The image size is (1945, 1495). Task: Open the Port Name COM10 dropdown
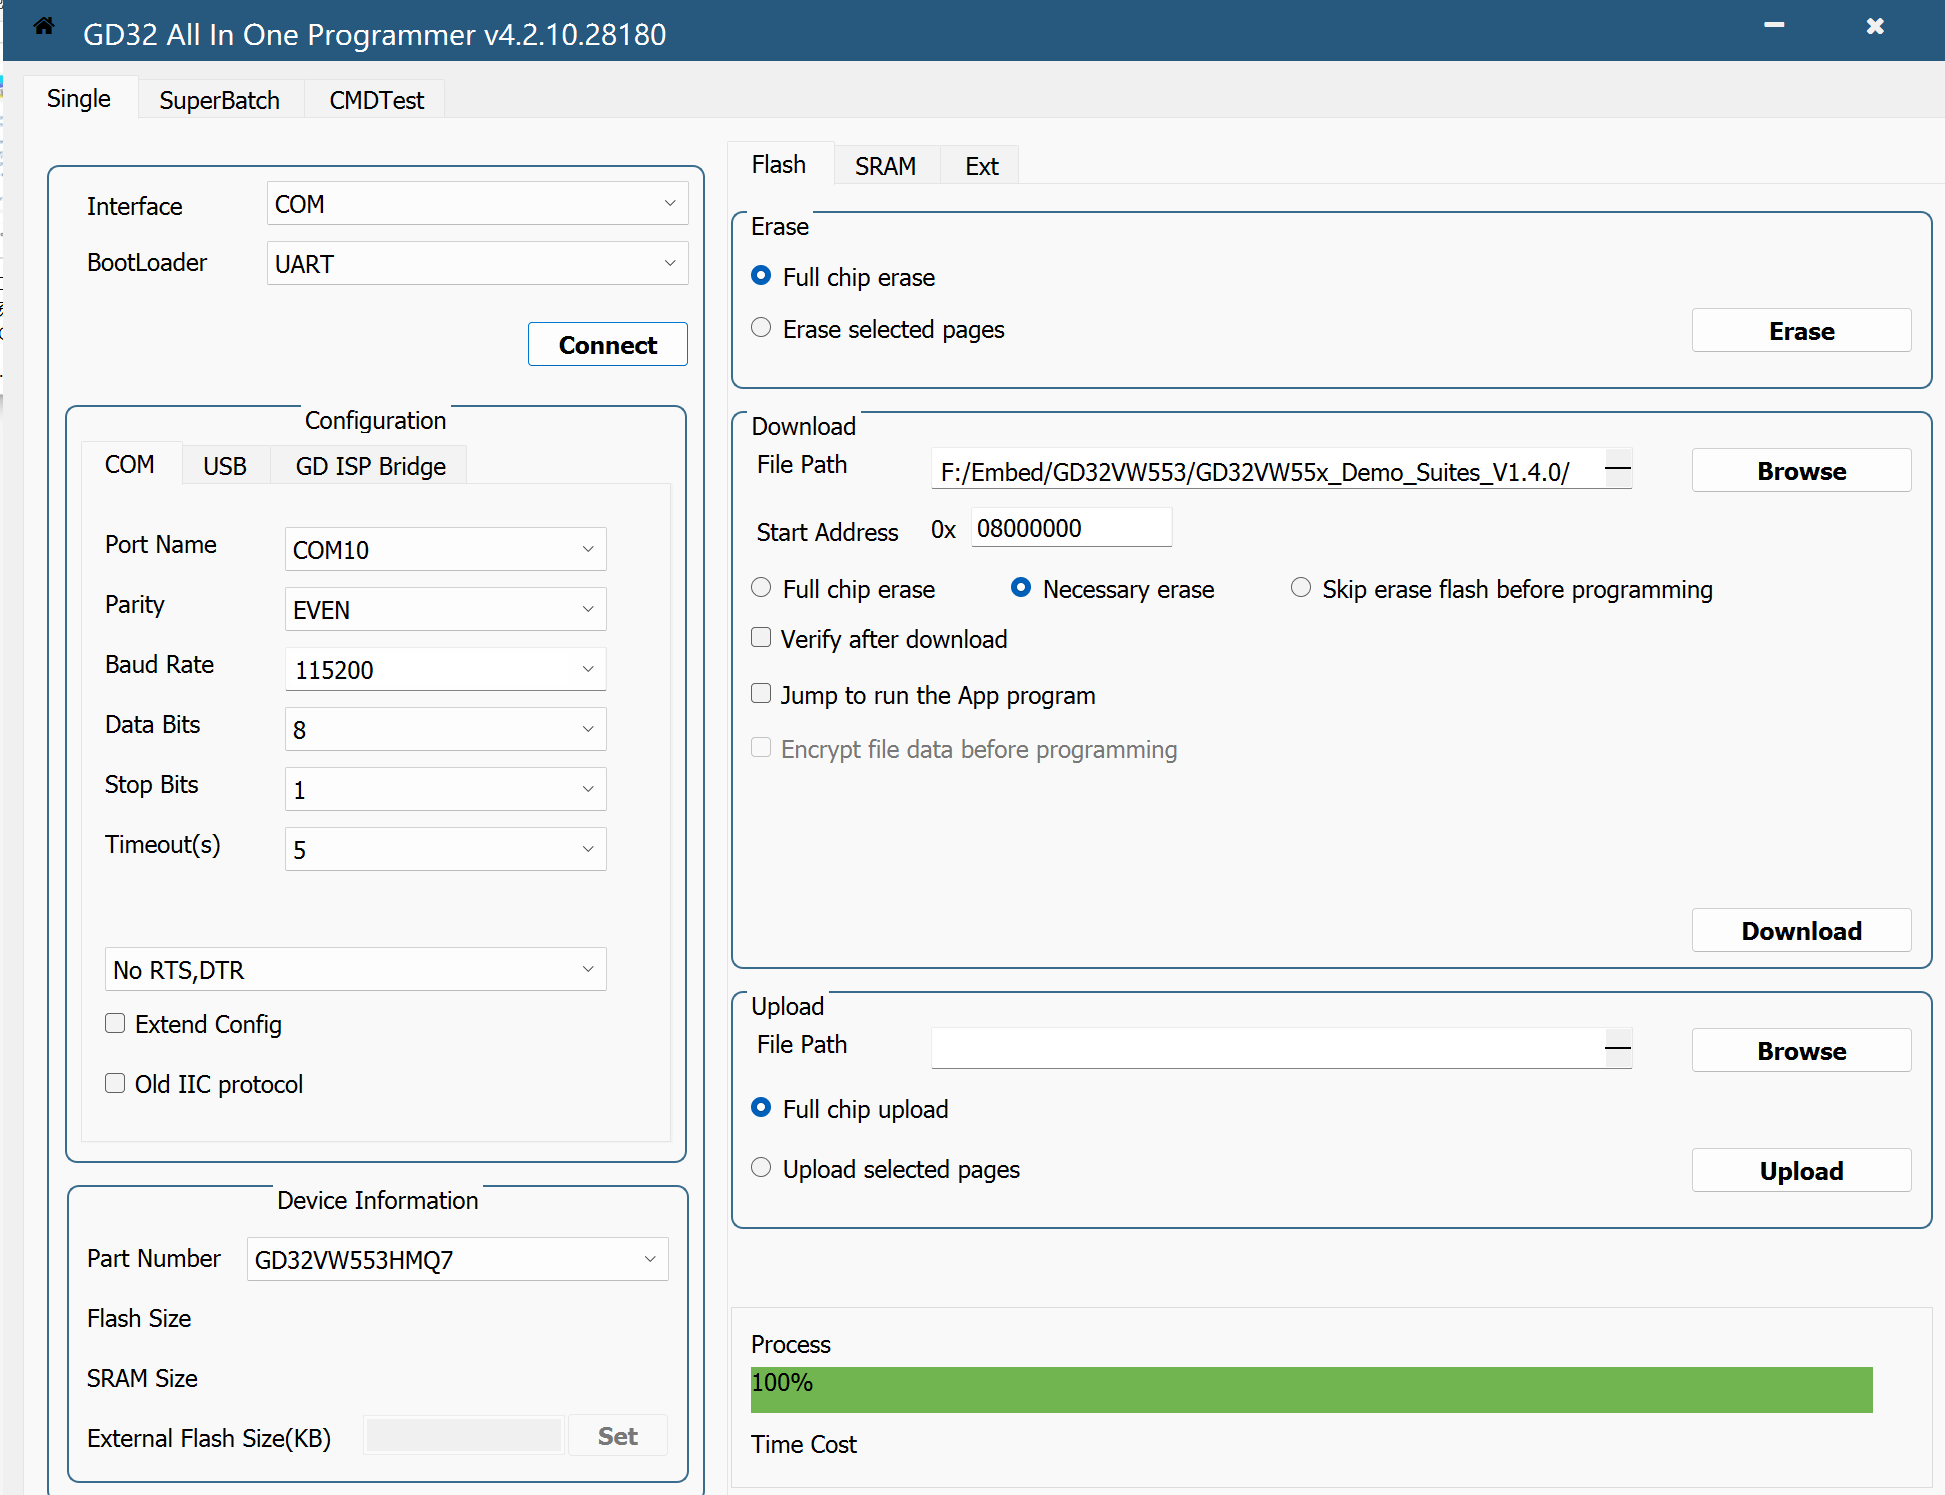pos(445,549)
